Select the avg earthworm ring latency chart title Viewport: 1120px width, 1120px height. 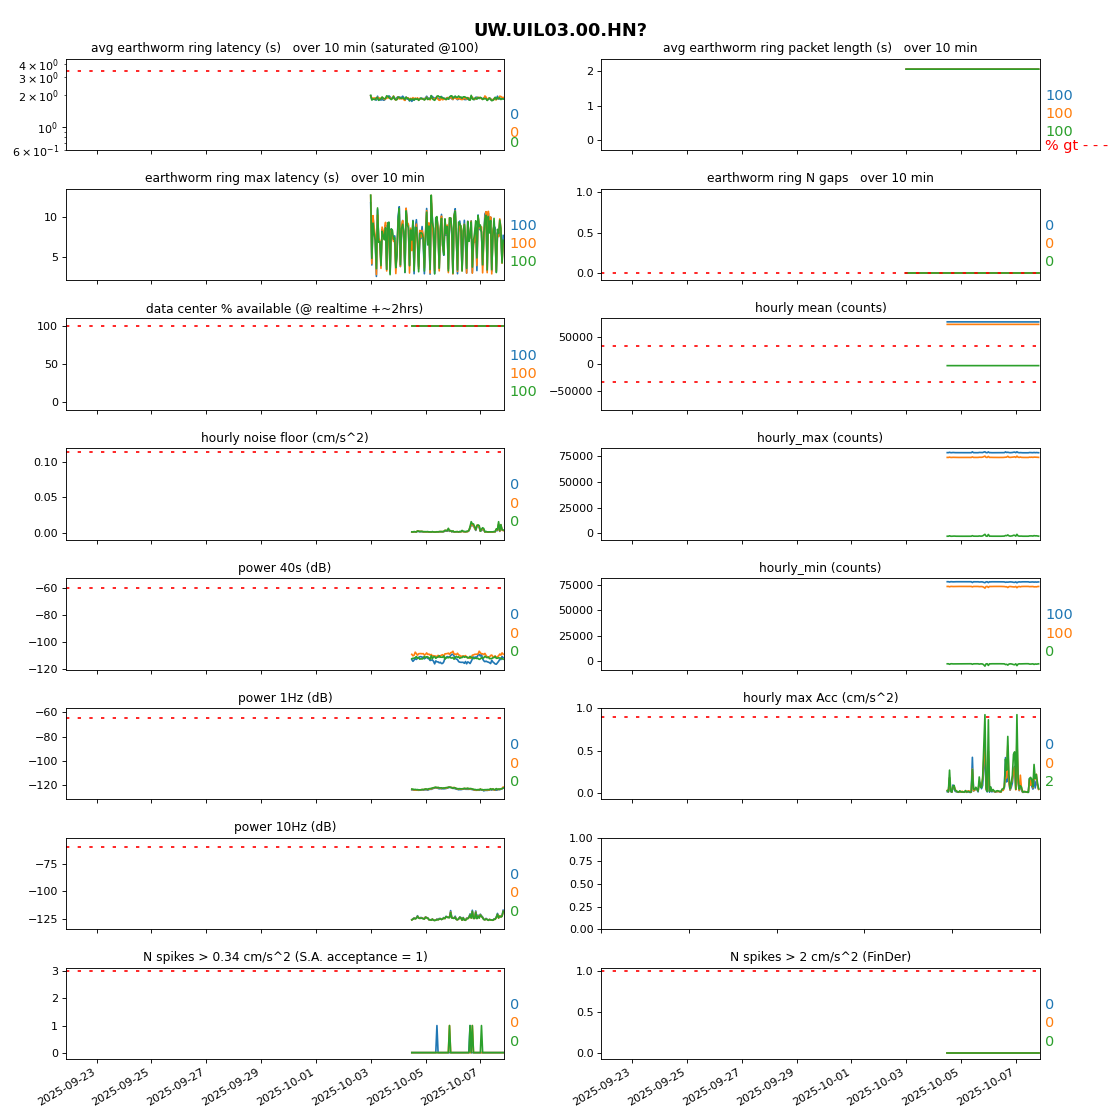click(285, 48)
